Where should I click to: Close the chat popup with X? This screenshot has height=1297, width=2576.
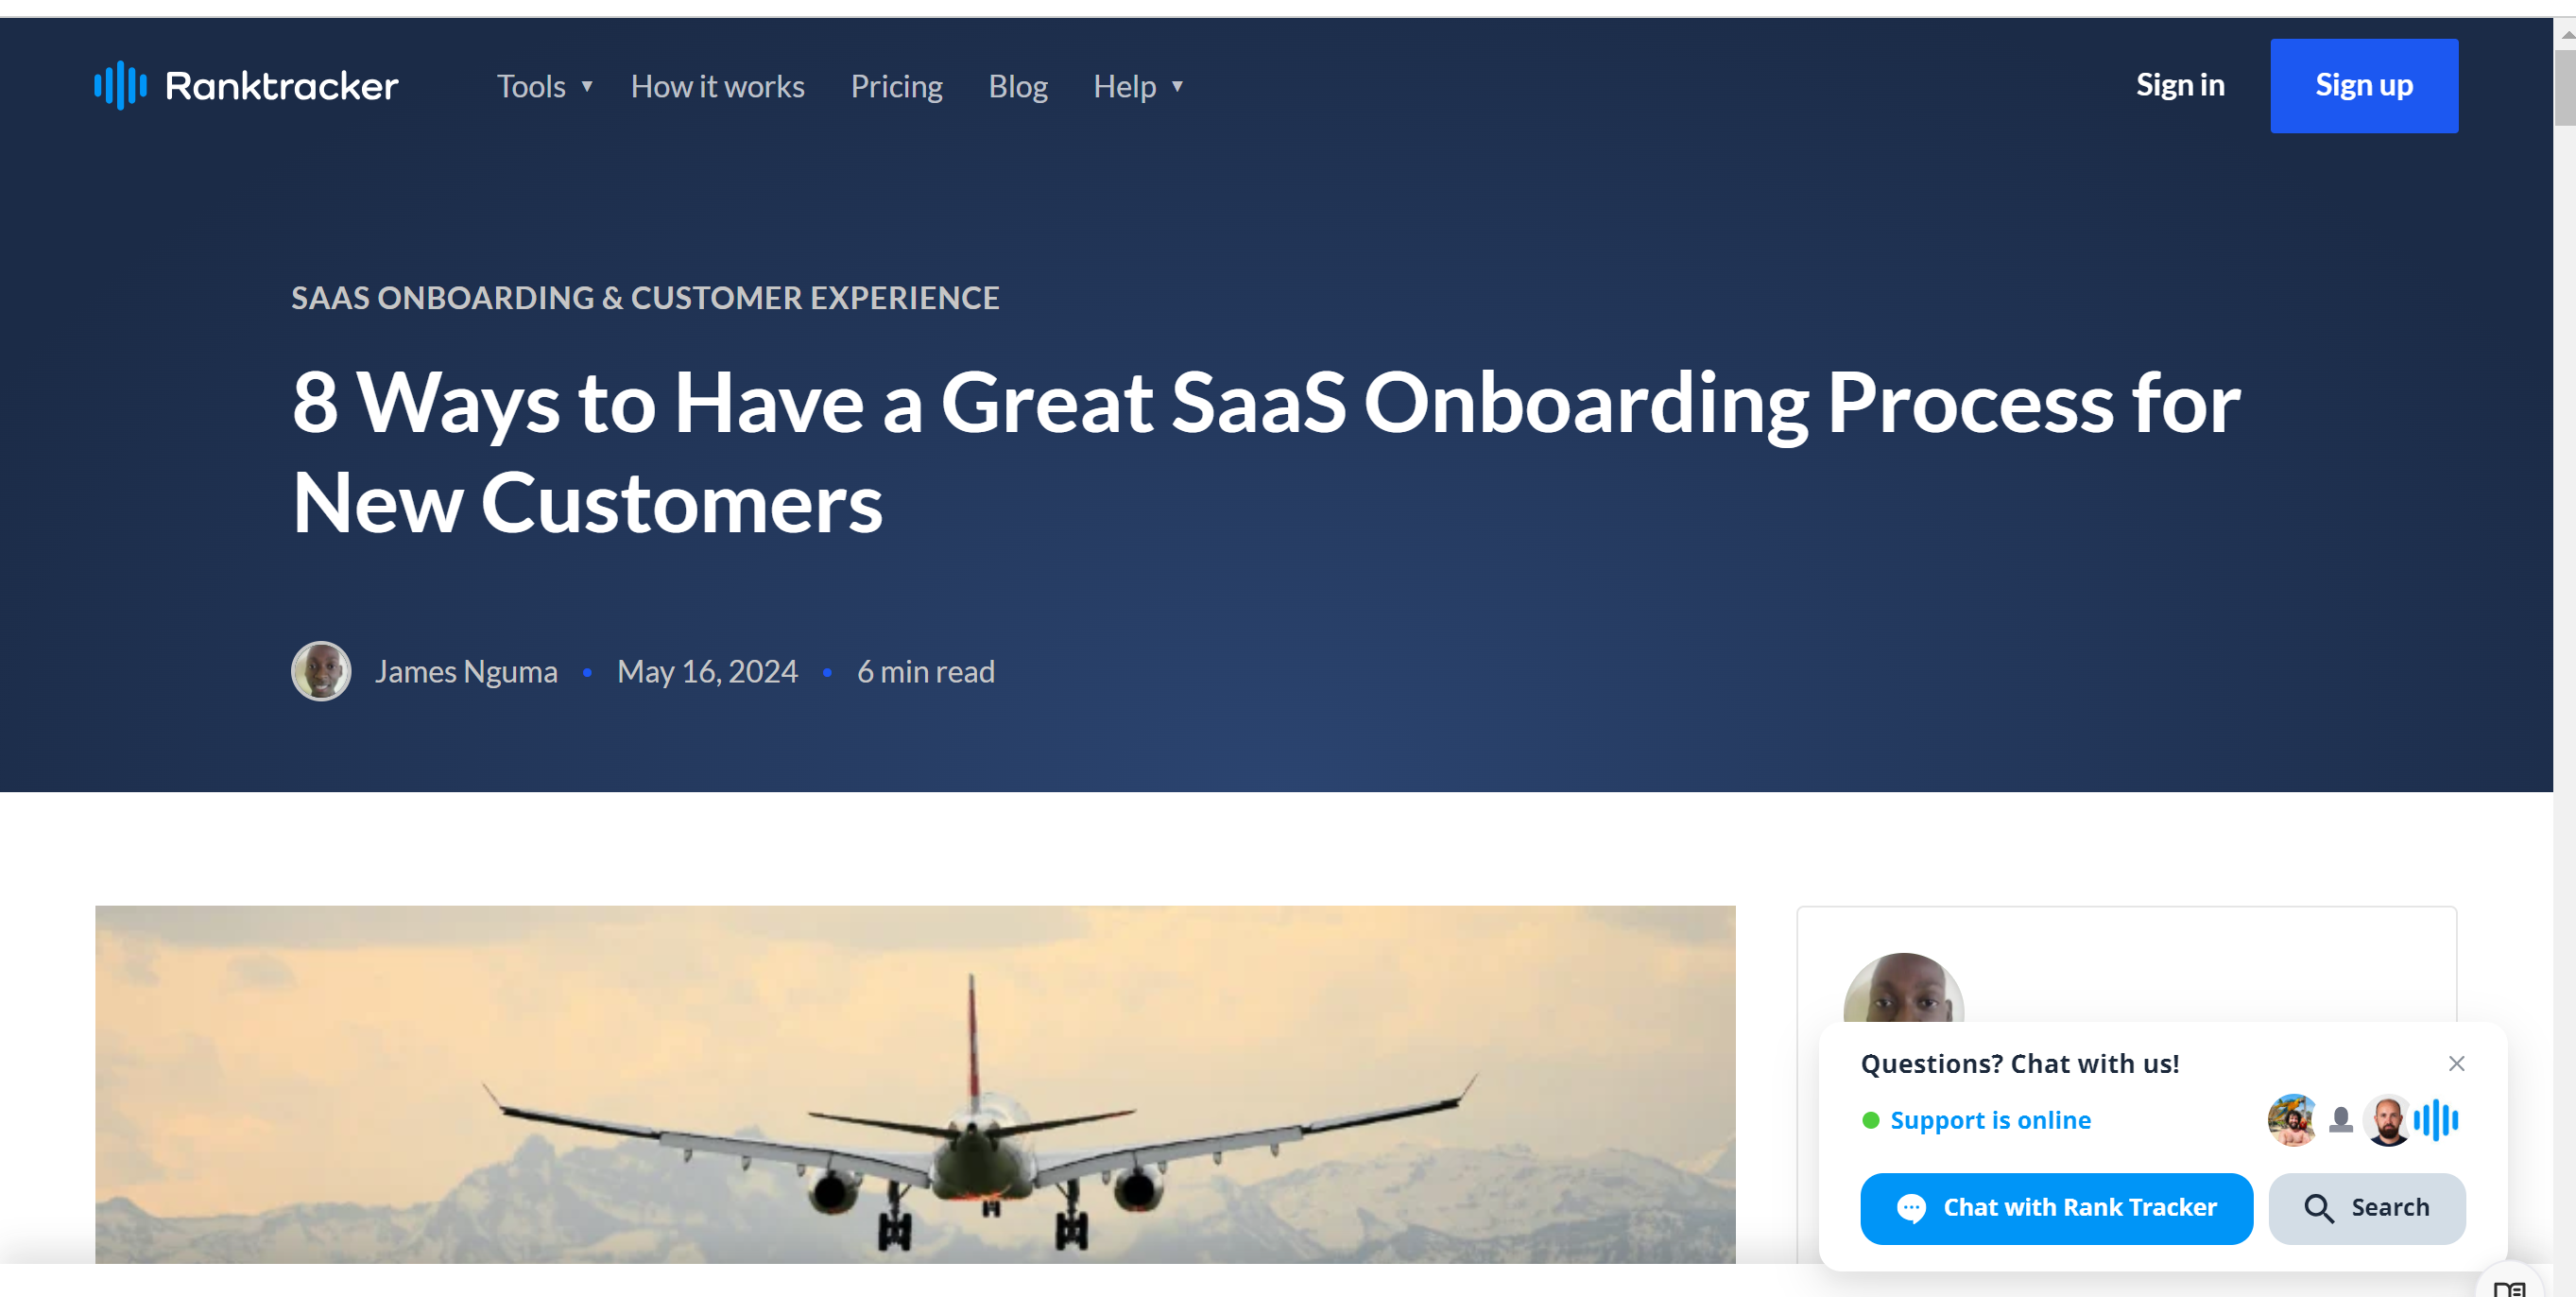(2456, 1063)
